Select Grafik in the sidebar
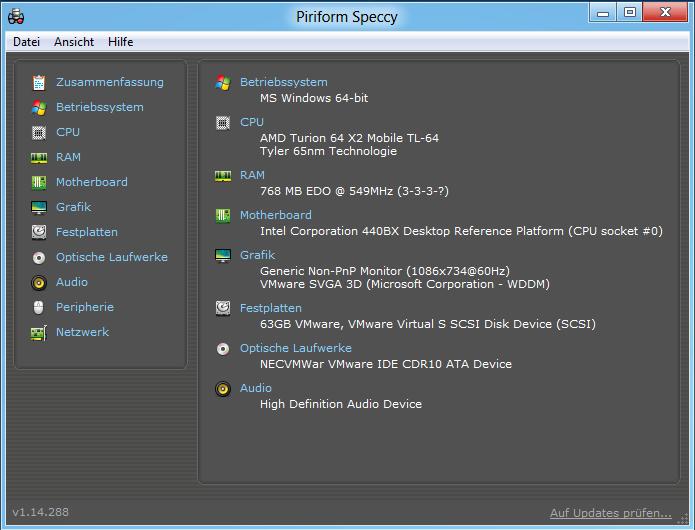695x530 pixels. click(74, 207)
